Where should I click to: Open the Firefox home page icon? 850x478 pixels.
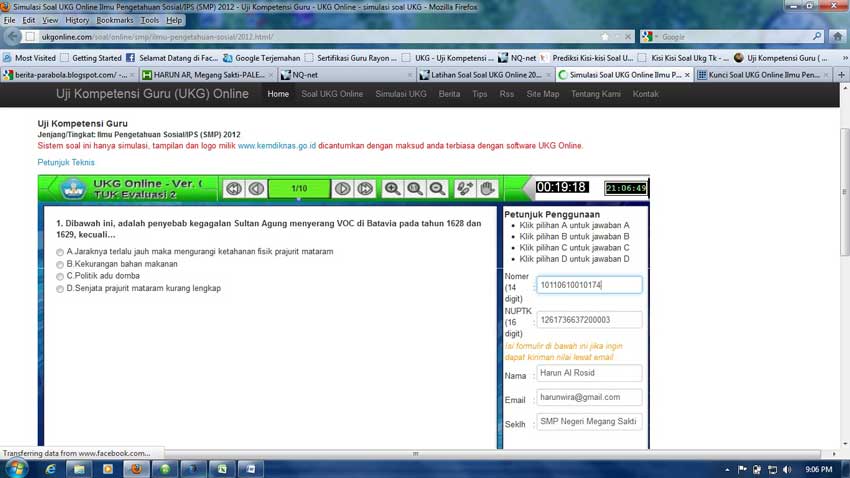tap(838, 37)
